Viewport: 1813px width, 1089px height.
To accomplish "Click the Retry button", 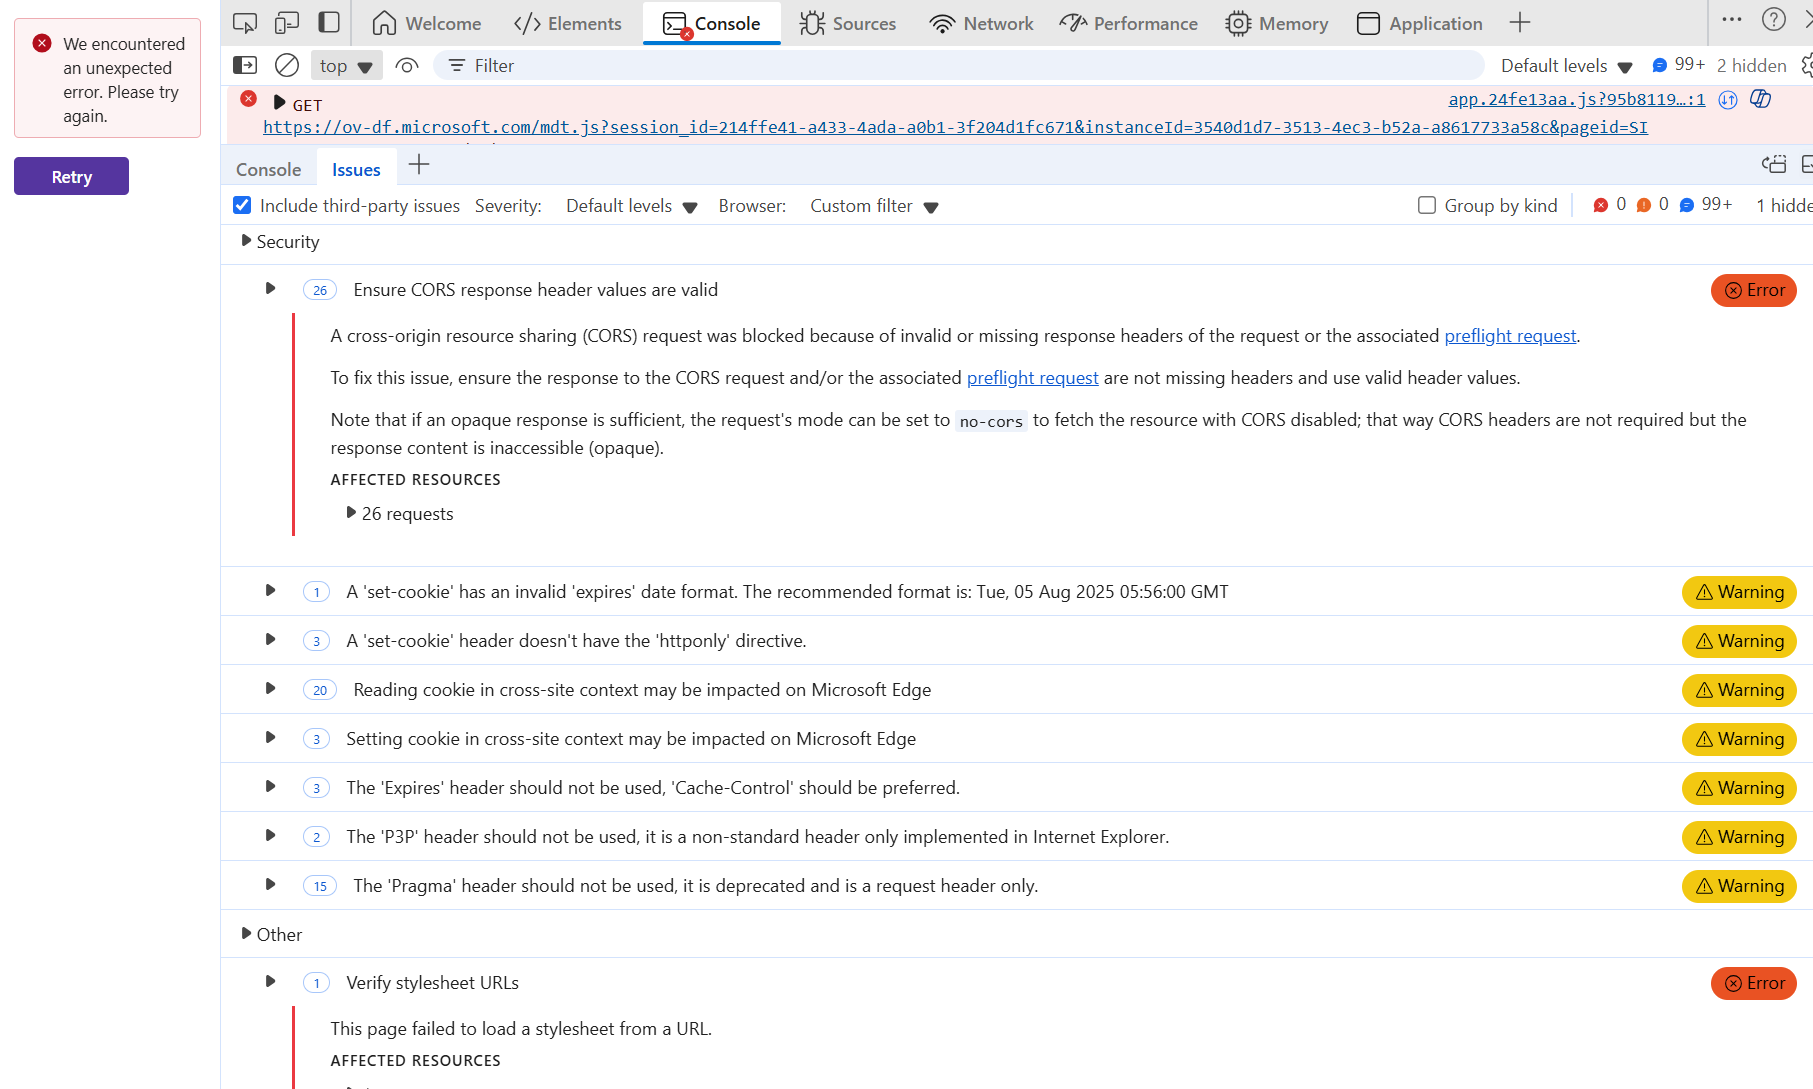I will [71, 176].
